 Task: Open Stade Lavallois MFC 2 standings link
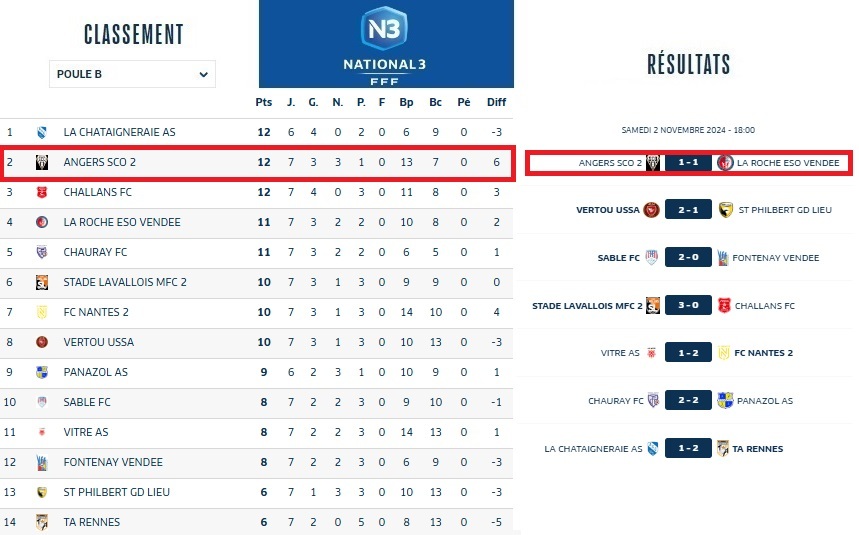point(125,282)
